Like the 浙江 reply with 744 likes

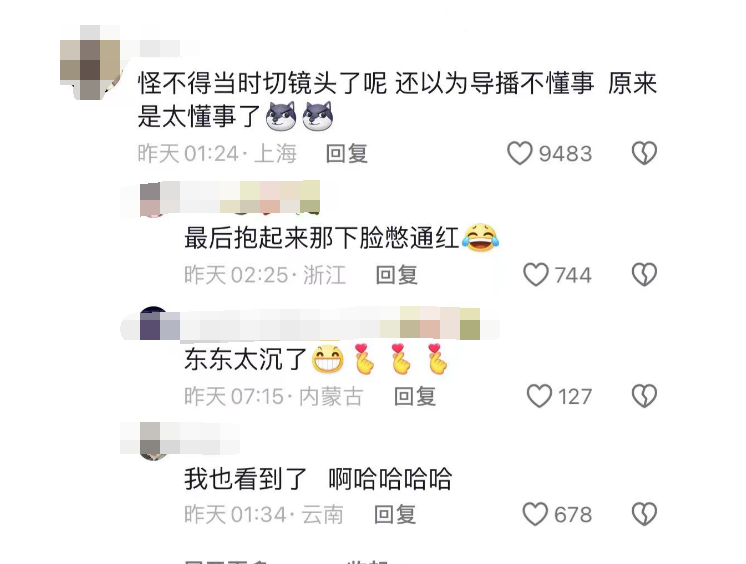click(x=536, y=275)
